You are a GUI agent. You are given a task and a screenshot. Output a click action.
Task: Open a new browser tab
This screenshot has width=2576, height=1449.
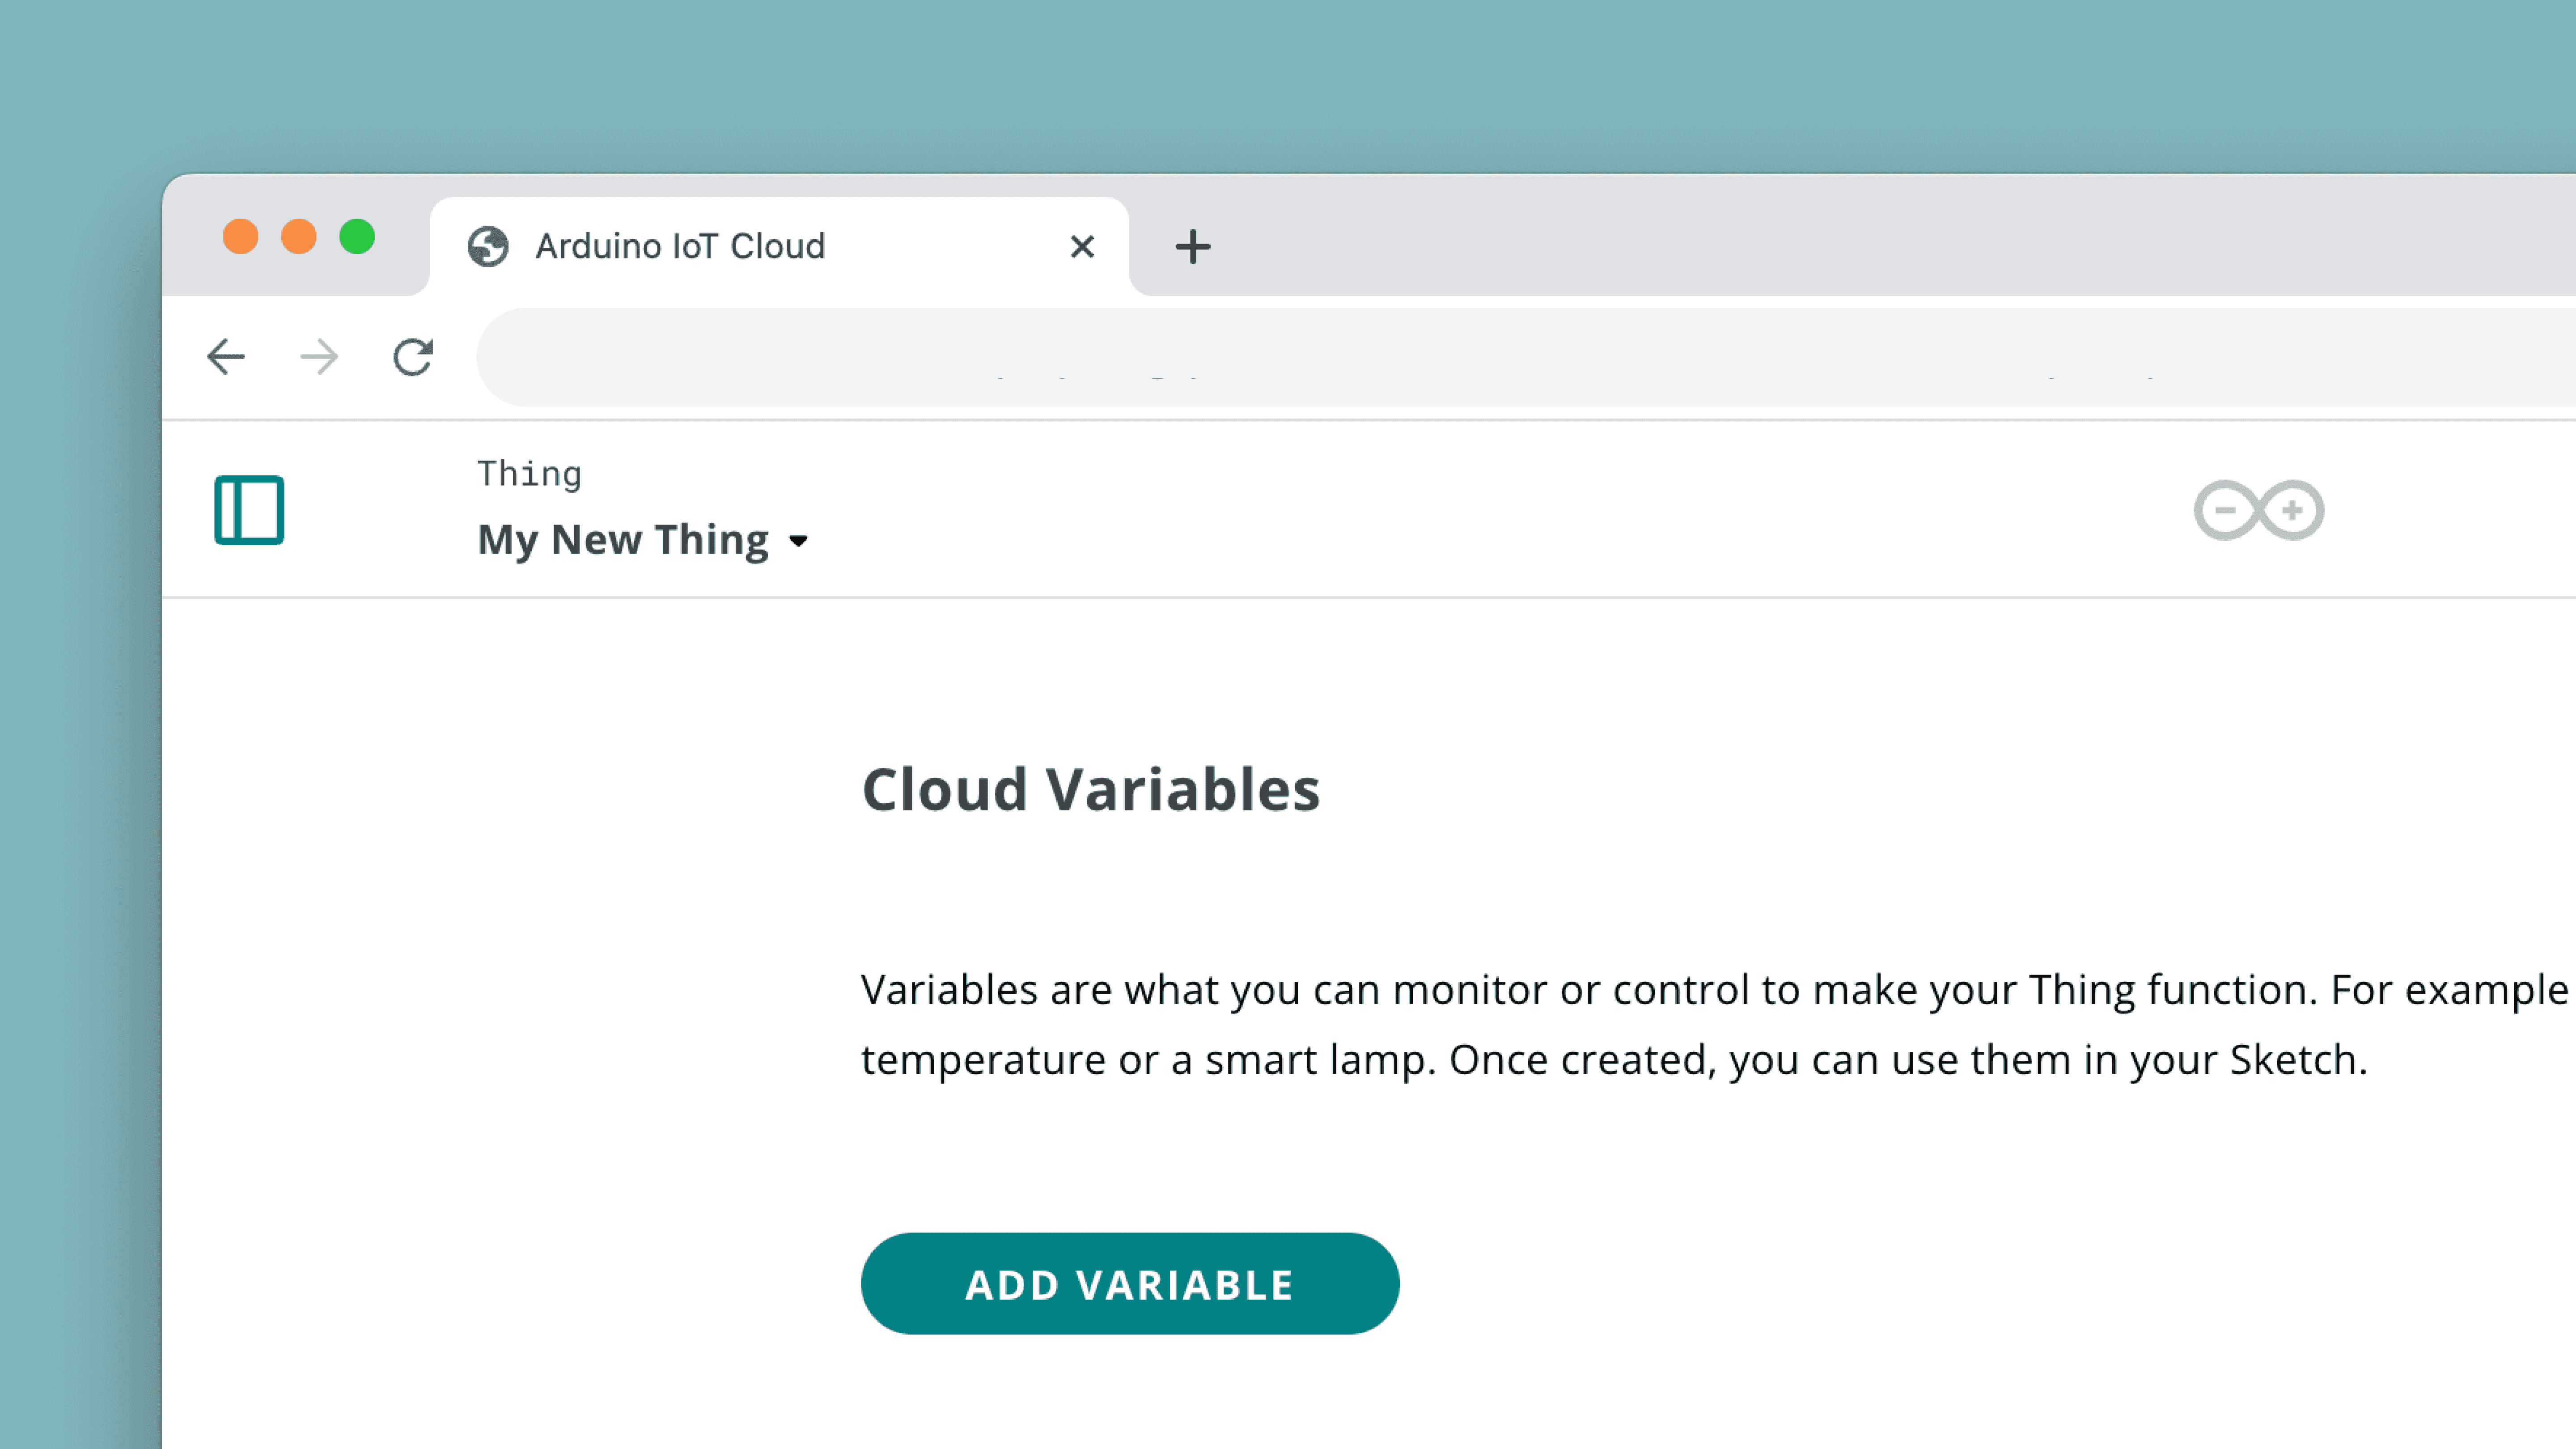[1192, 246]
